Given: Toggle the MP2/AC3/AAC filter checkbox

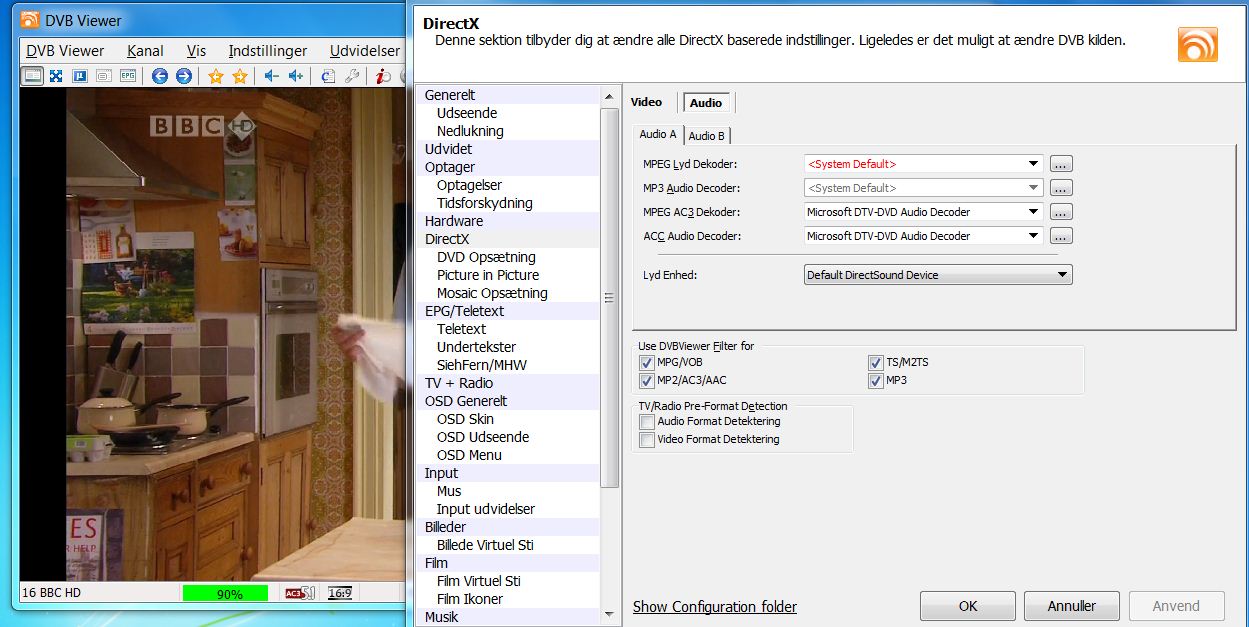Looking at the screenshot, I should coord(647,380).
